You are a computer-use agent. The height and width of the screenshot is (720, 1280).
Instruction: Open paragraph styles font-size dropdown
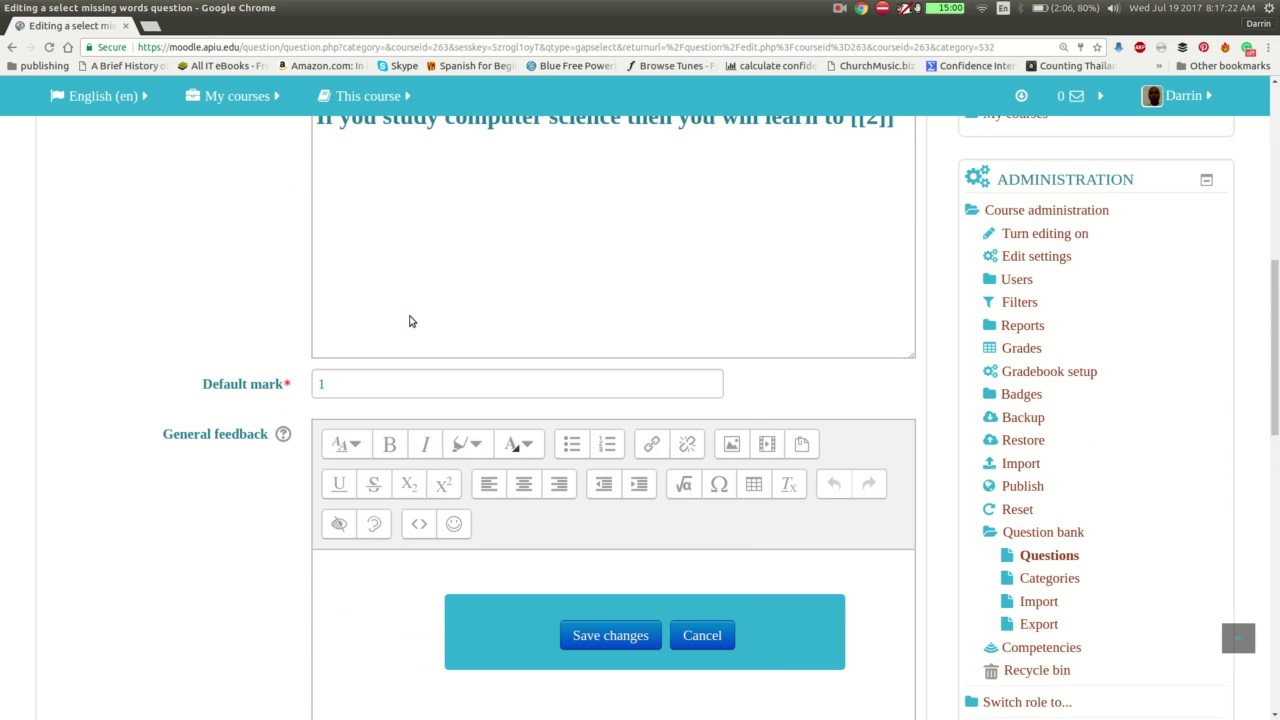click(346, 444)
